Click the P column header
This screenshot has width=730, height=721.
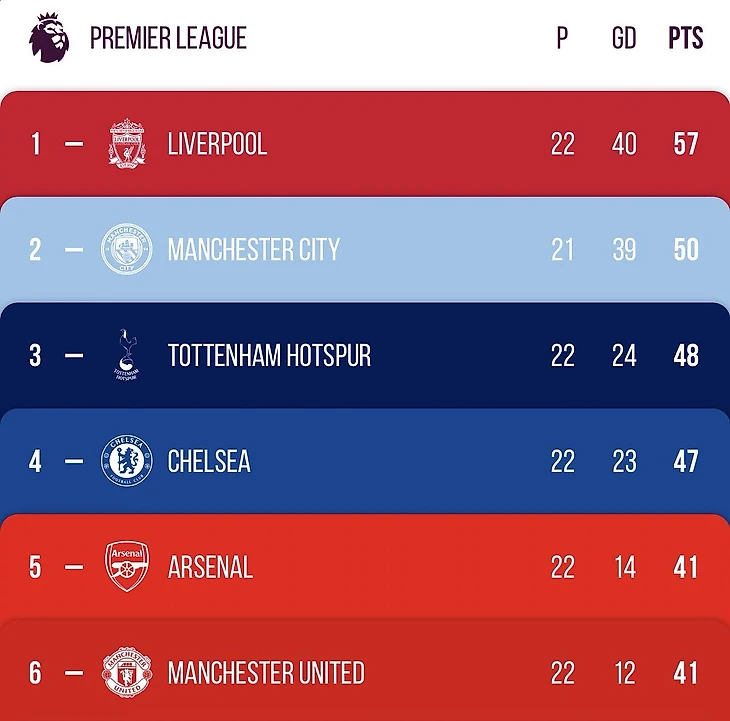(562, 39)
